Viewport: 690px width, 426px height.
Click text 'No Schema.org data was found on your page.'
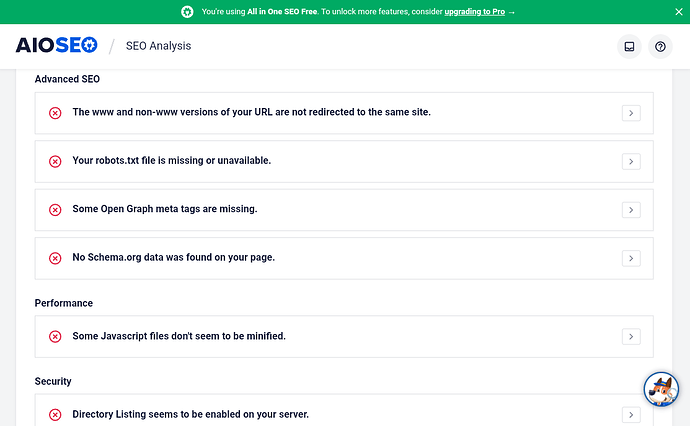(174, 257)
